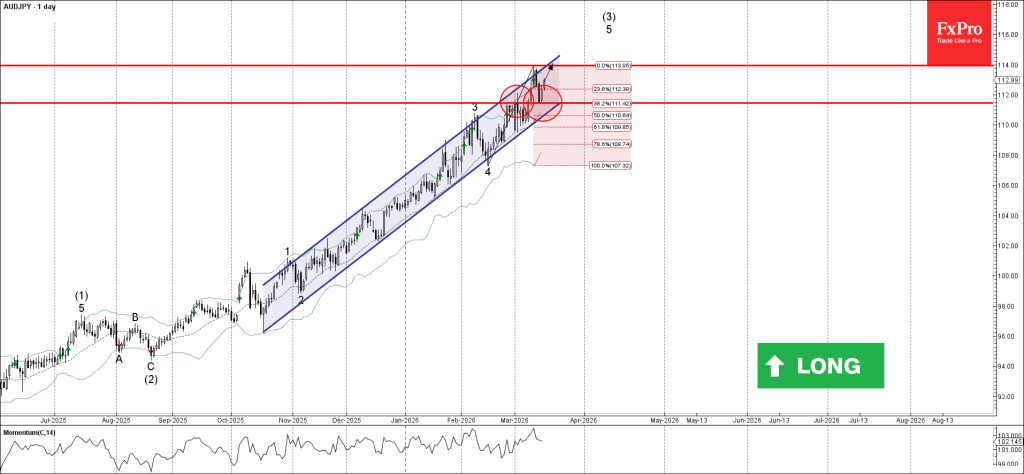Click the 100.0%(107.32) Fibonacci level label
The height and width of the screenshot is (474, 1024).
click(611, 166)
